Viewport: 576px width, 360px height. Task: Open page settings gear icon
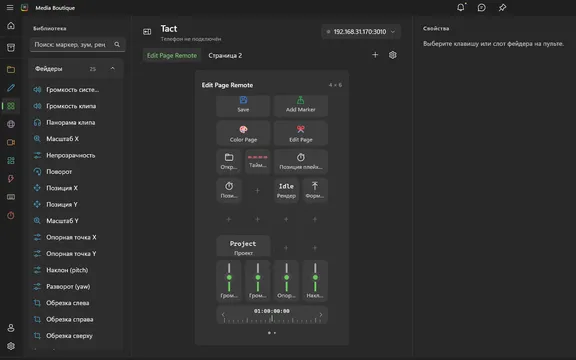(393, 55)
